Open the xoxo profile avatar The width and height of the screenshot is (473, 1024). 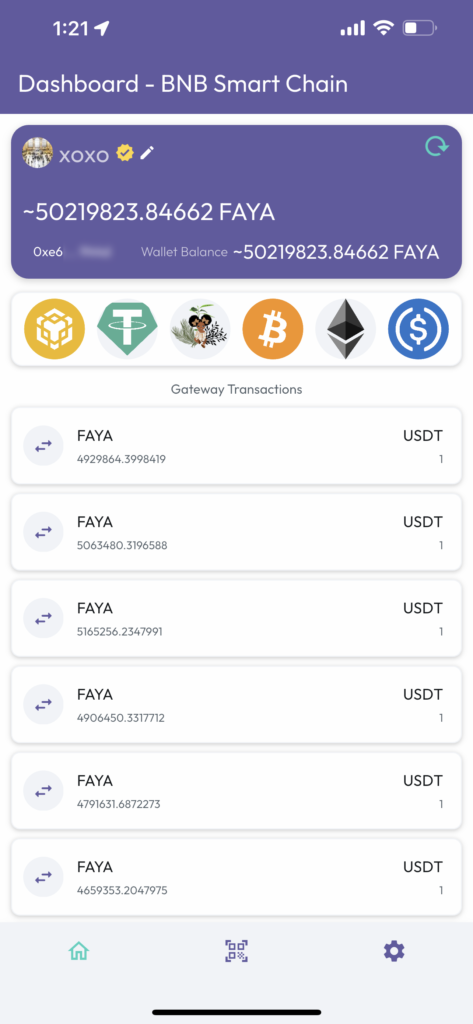[x=37, y=153]
